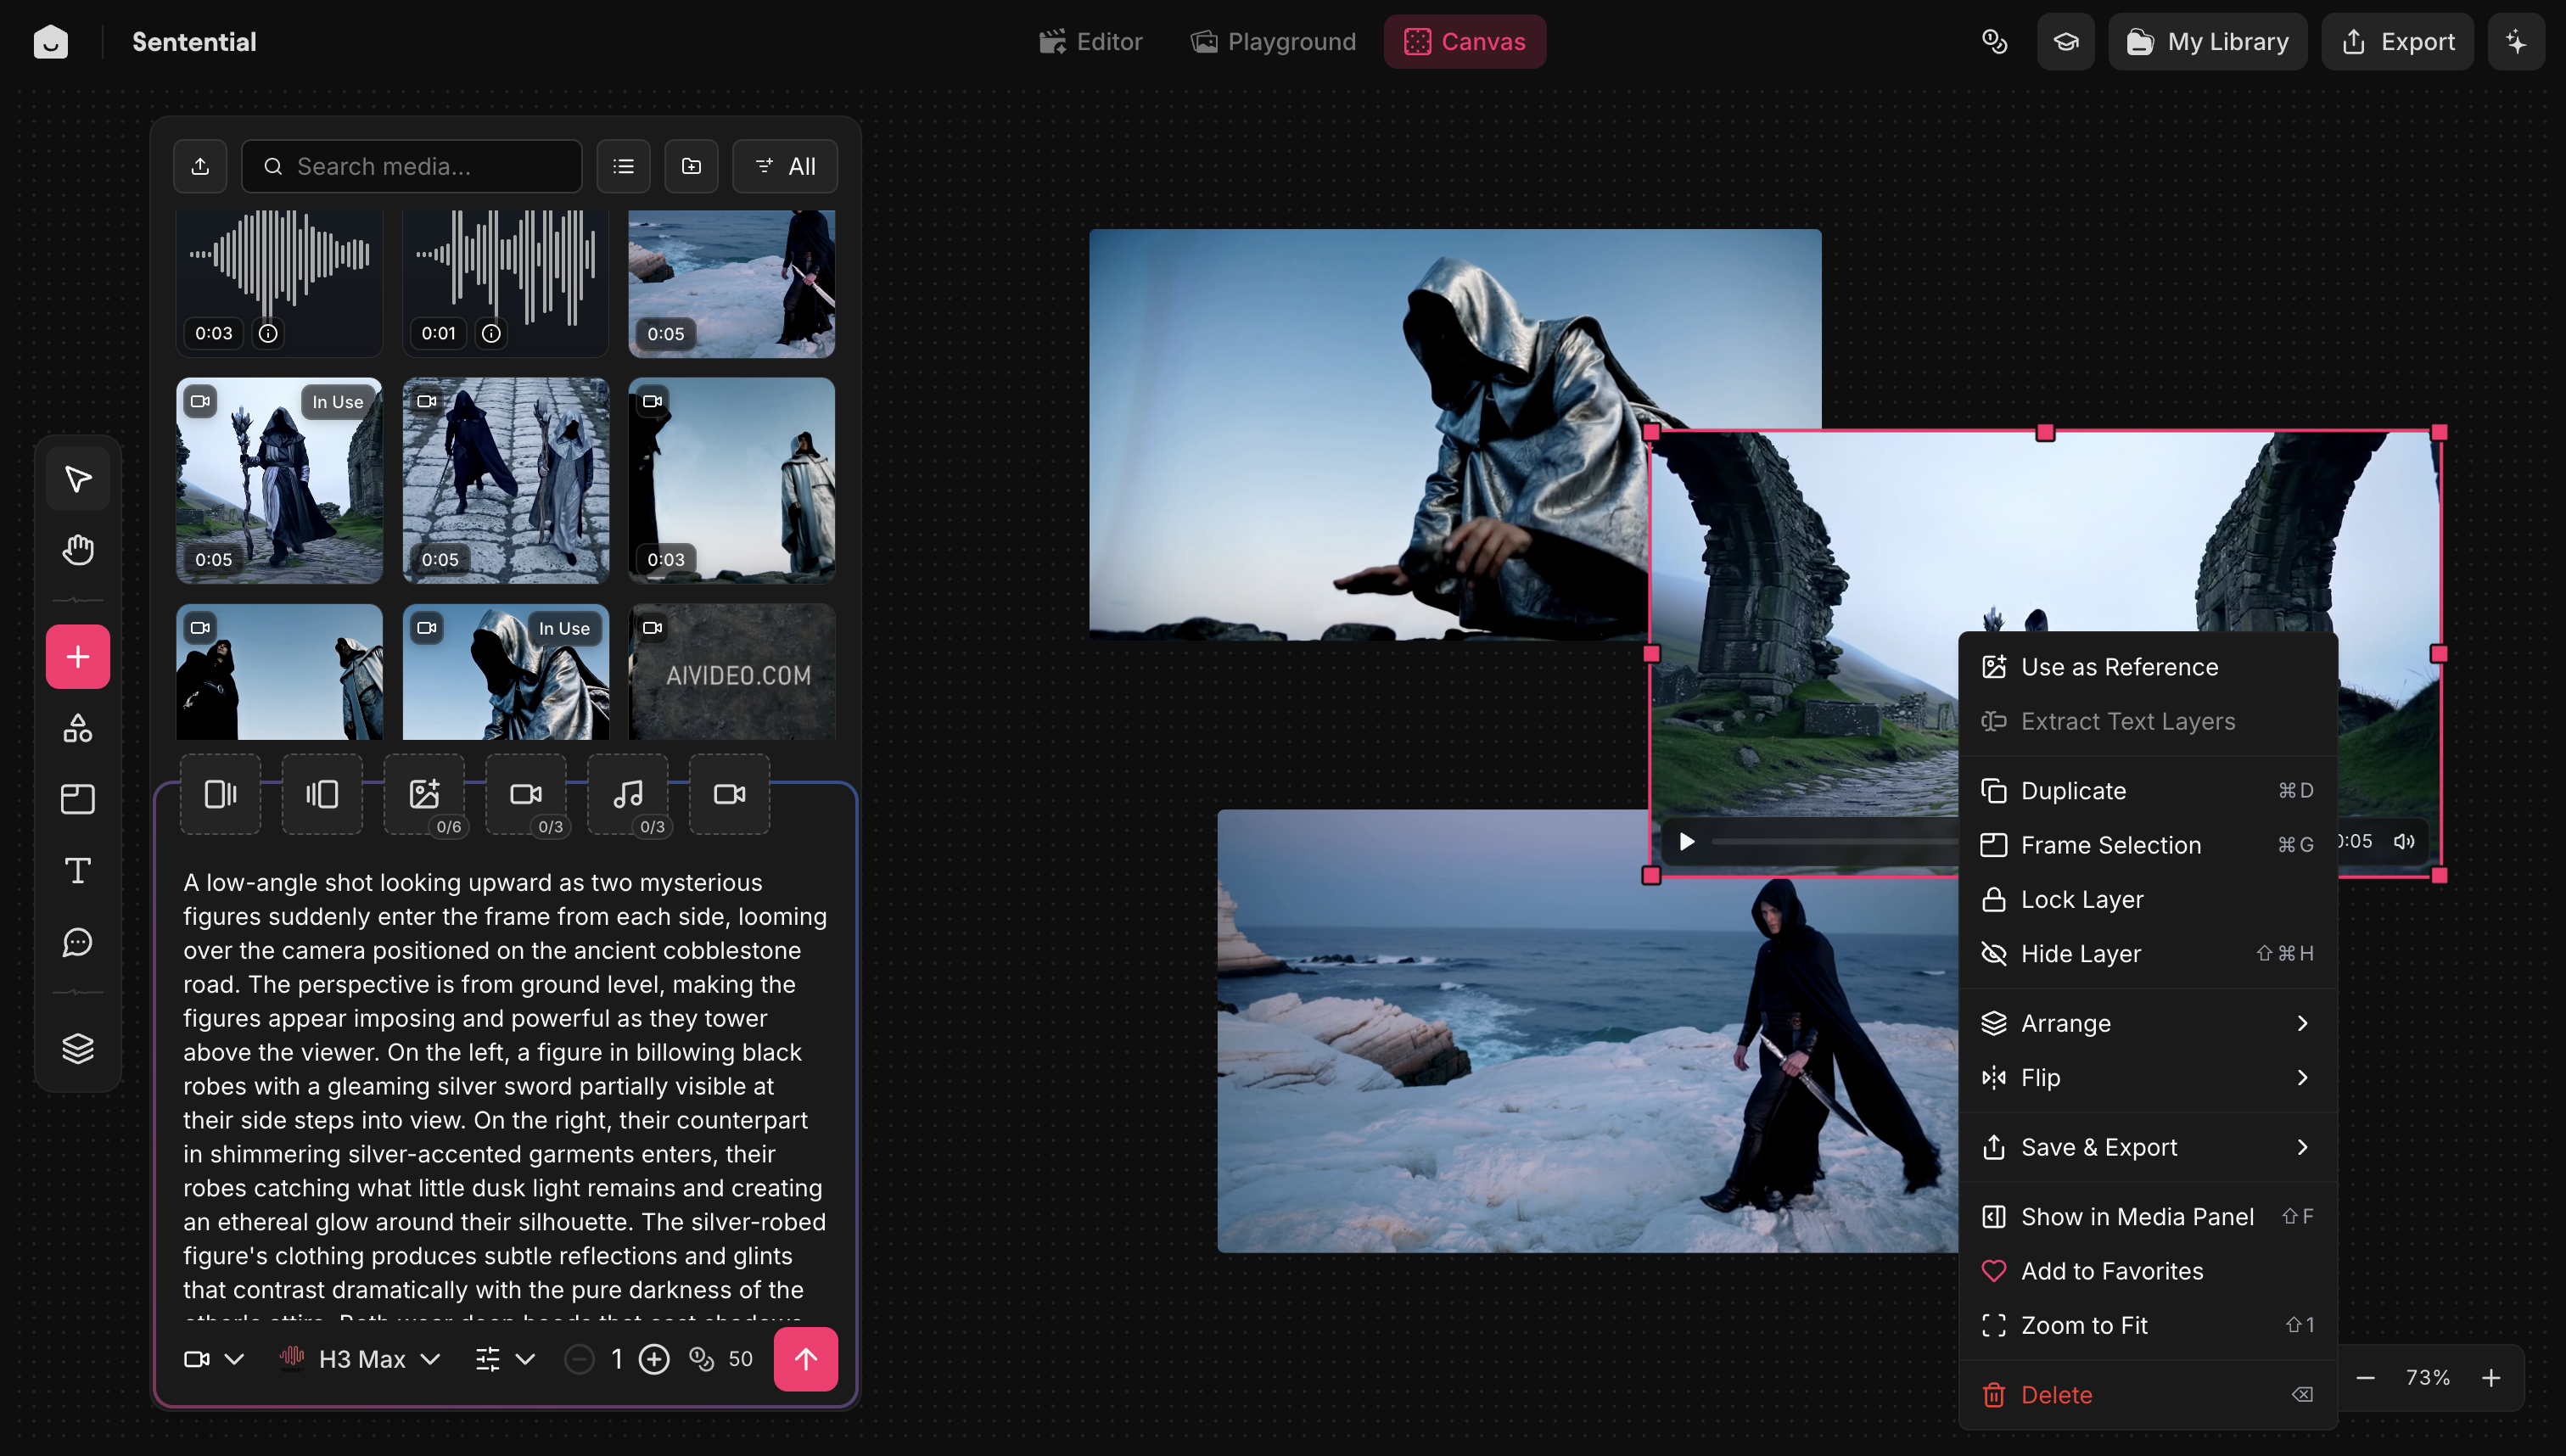Viewport: 2566px width, 1456px height.
Task: Select the Text tool
Action: coord(77,870)
